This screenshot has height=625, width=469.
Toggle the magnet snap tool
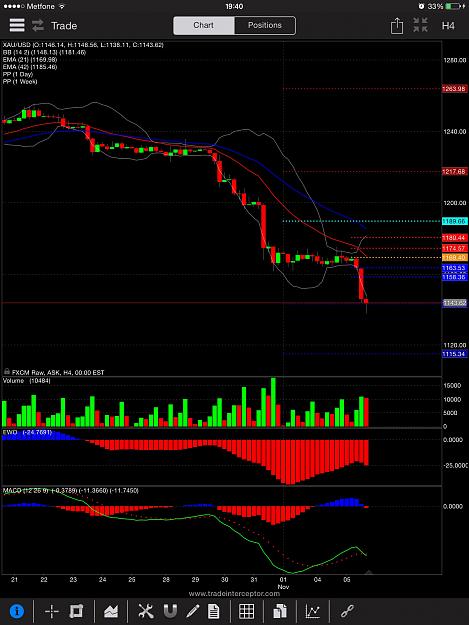point(171,611)
